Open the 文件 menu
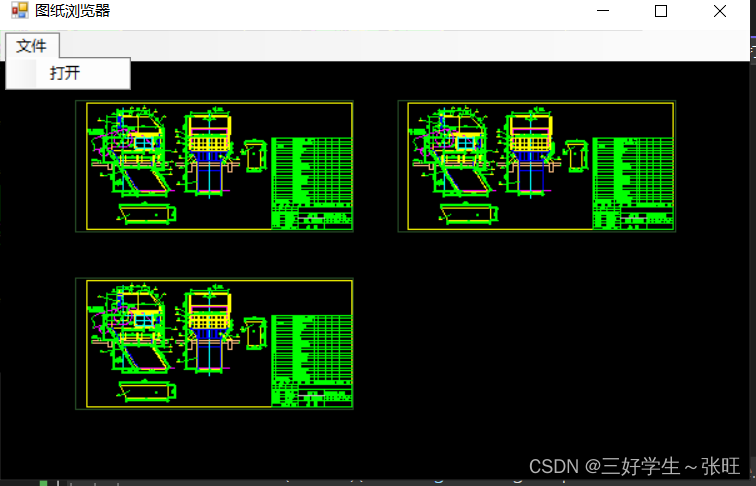 (32, 46)
